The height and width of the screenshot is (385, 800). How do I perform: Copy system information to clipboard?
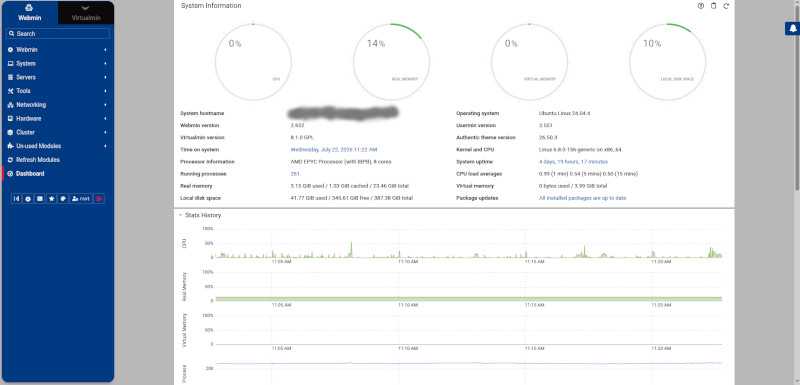coord(713,6)
